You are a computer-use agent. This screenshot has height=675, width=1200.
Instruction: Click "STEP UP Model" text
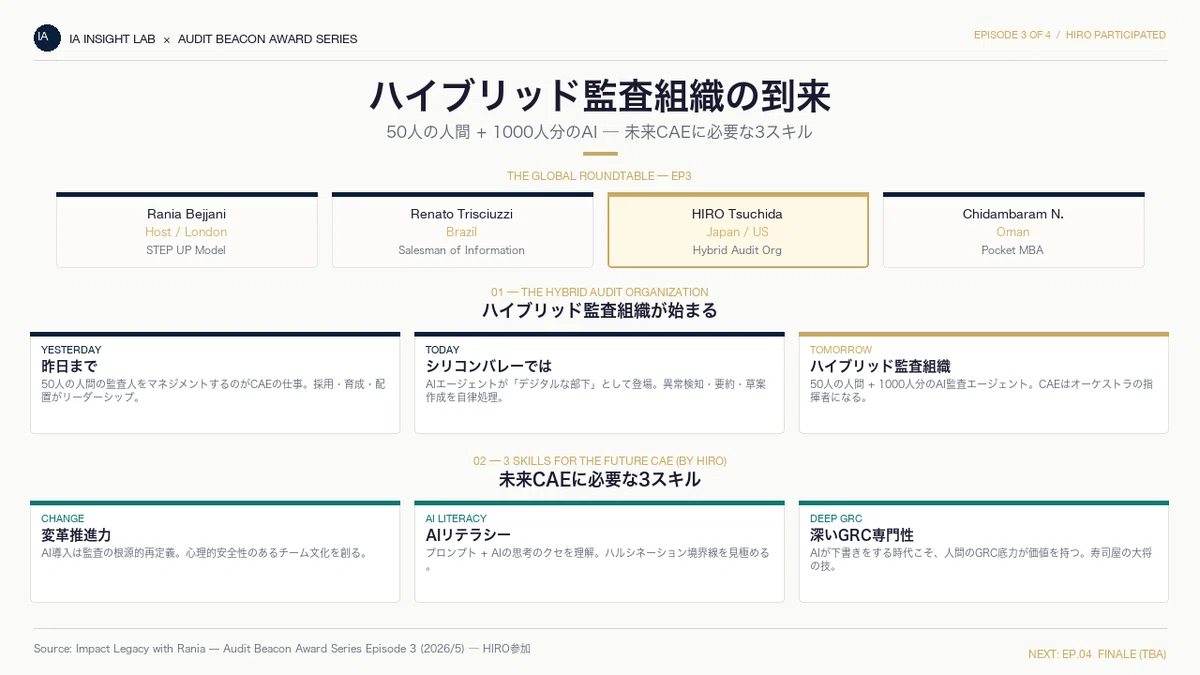pos(186,250)
